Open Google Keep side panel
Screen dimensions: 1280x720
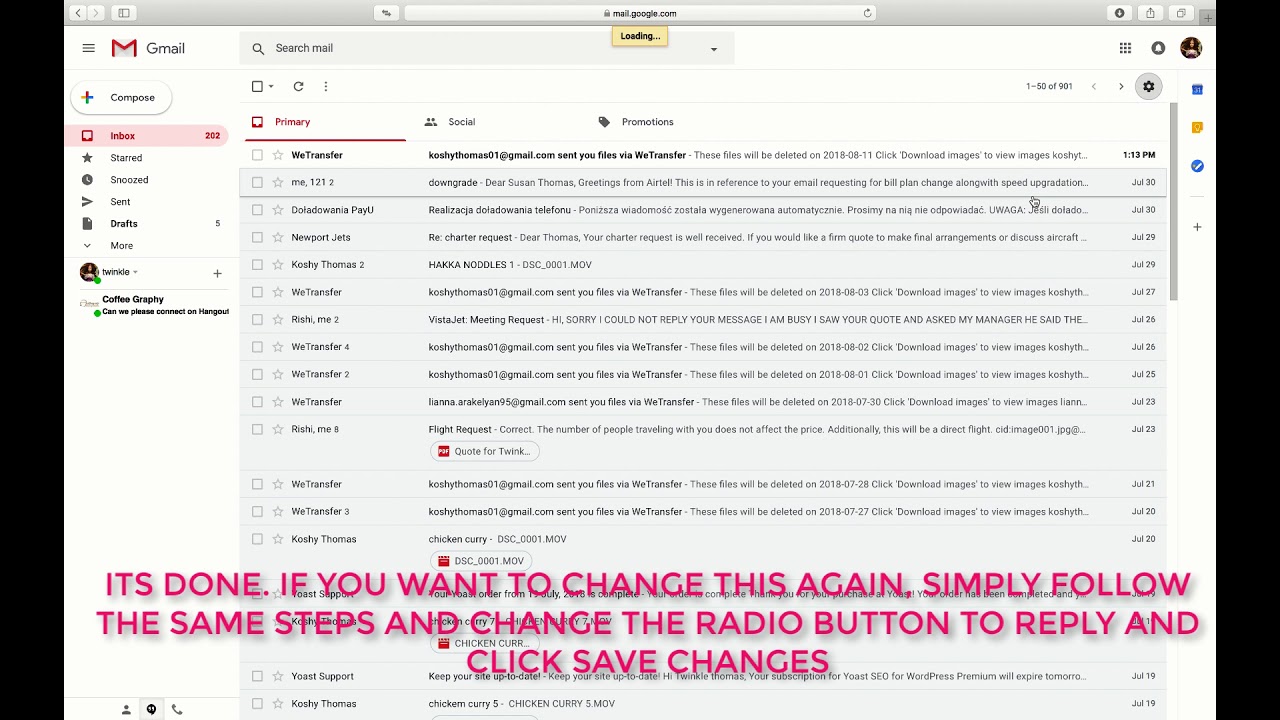tap(1197, 128)
